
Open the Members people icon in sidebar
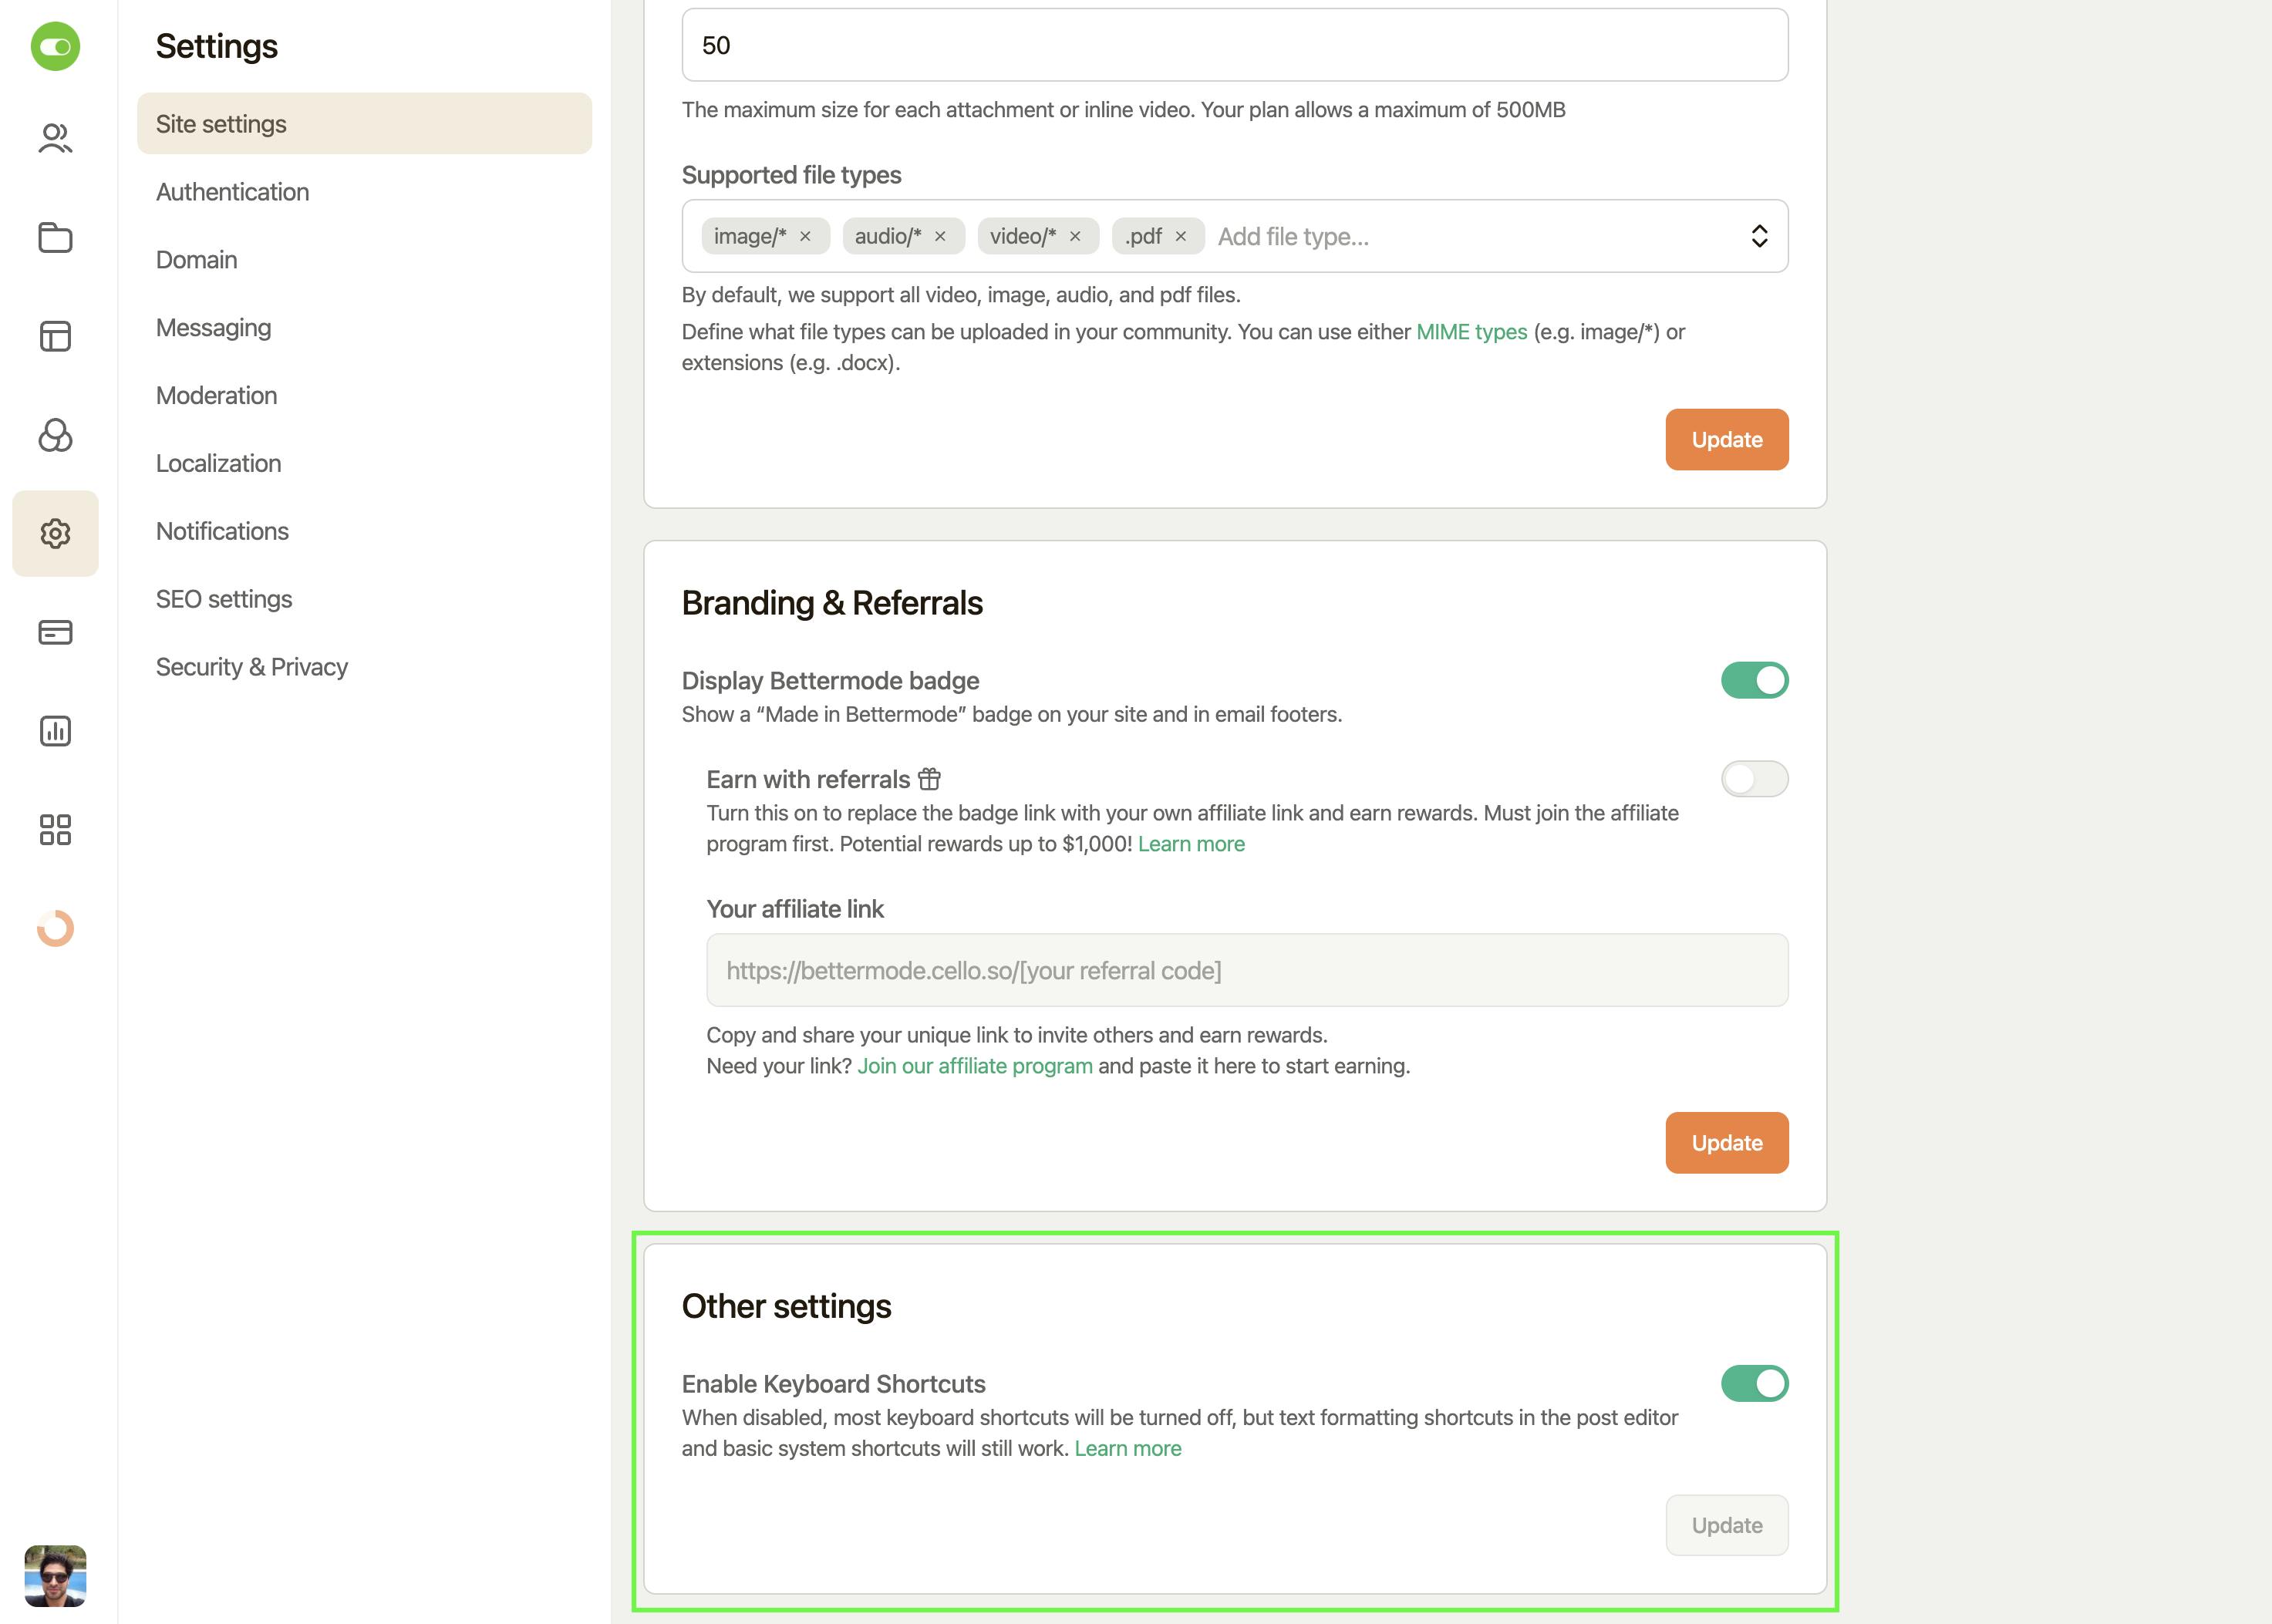click(55, 139)
